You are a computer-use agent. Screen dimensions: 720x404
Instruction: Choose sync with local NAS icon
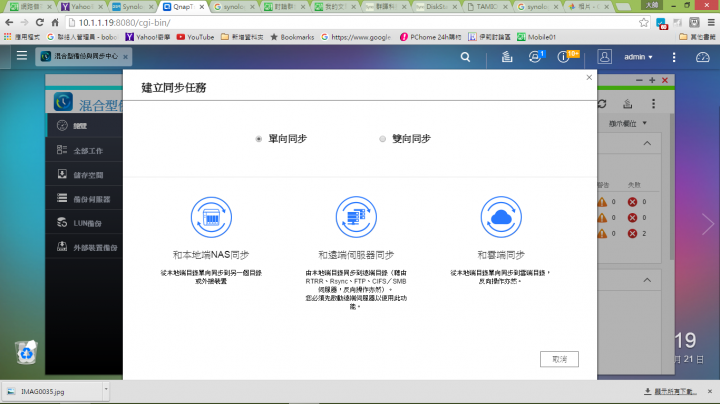click(211, 217)
